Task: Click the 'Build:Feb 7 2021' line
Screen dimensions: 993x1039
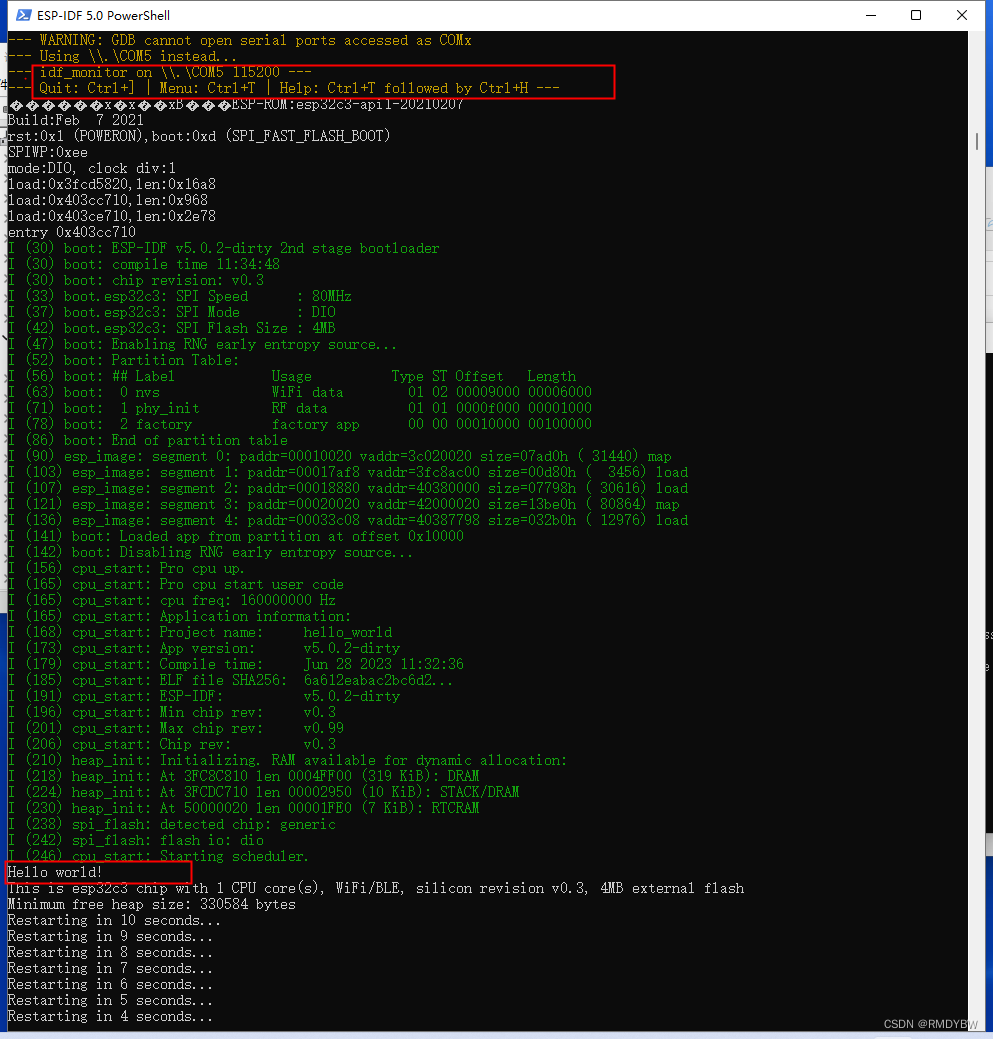Action: tap(76, 120)
